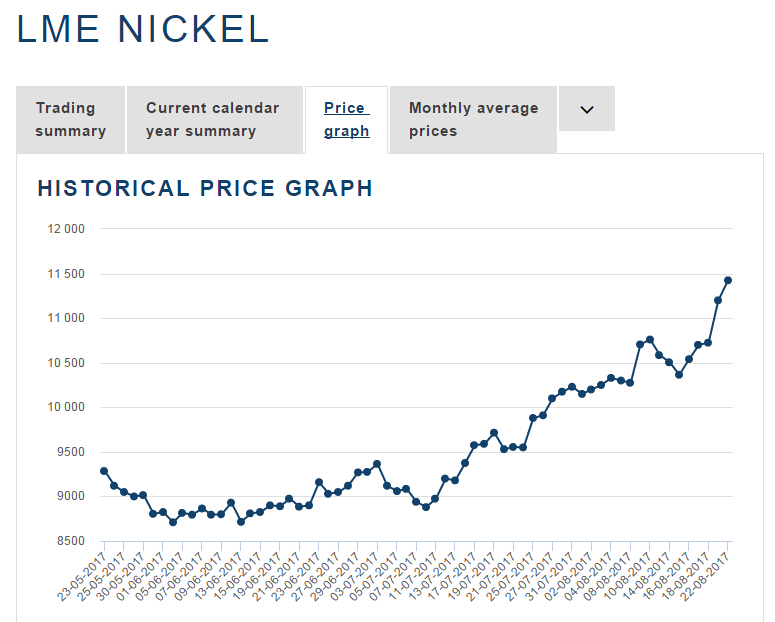
Task: Click the 8500 y-axis label
Action: click(x=71, y=541)
